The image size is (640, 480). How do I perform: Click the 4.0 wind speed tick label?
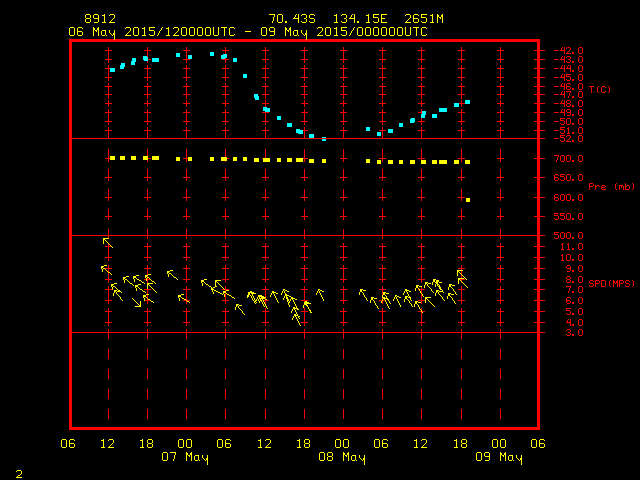coord(574,322)
